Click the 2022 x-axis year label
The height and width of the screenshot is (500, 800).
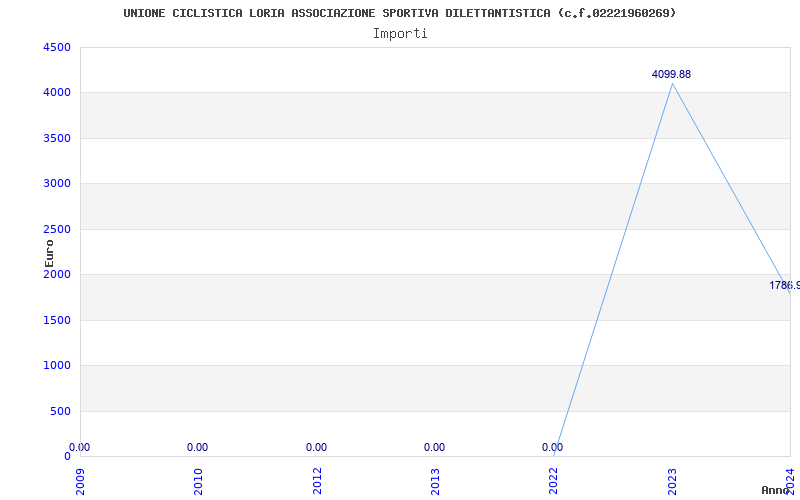point(554,481)
